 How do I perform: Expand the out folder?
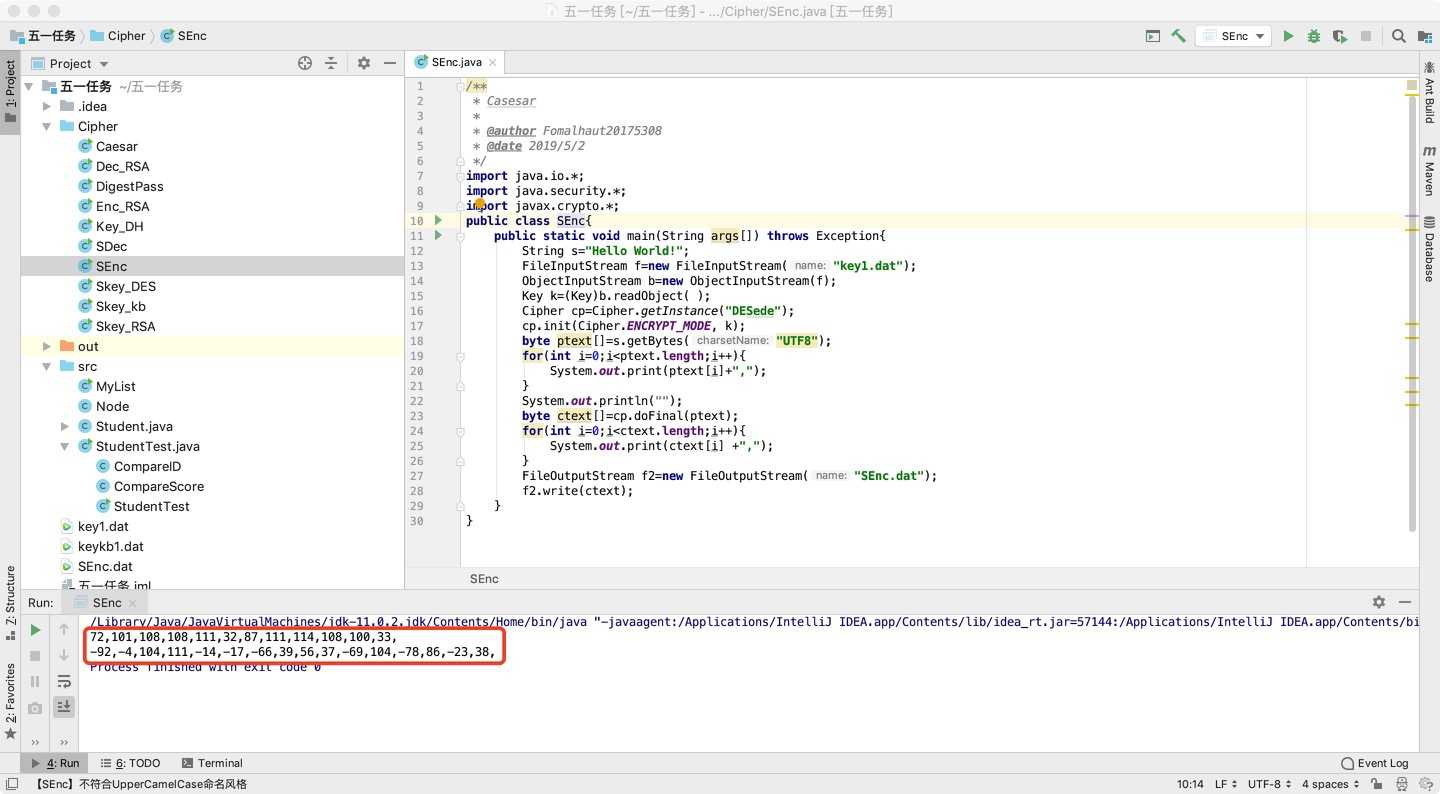coord(47,346)
